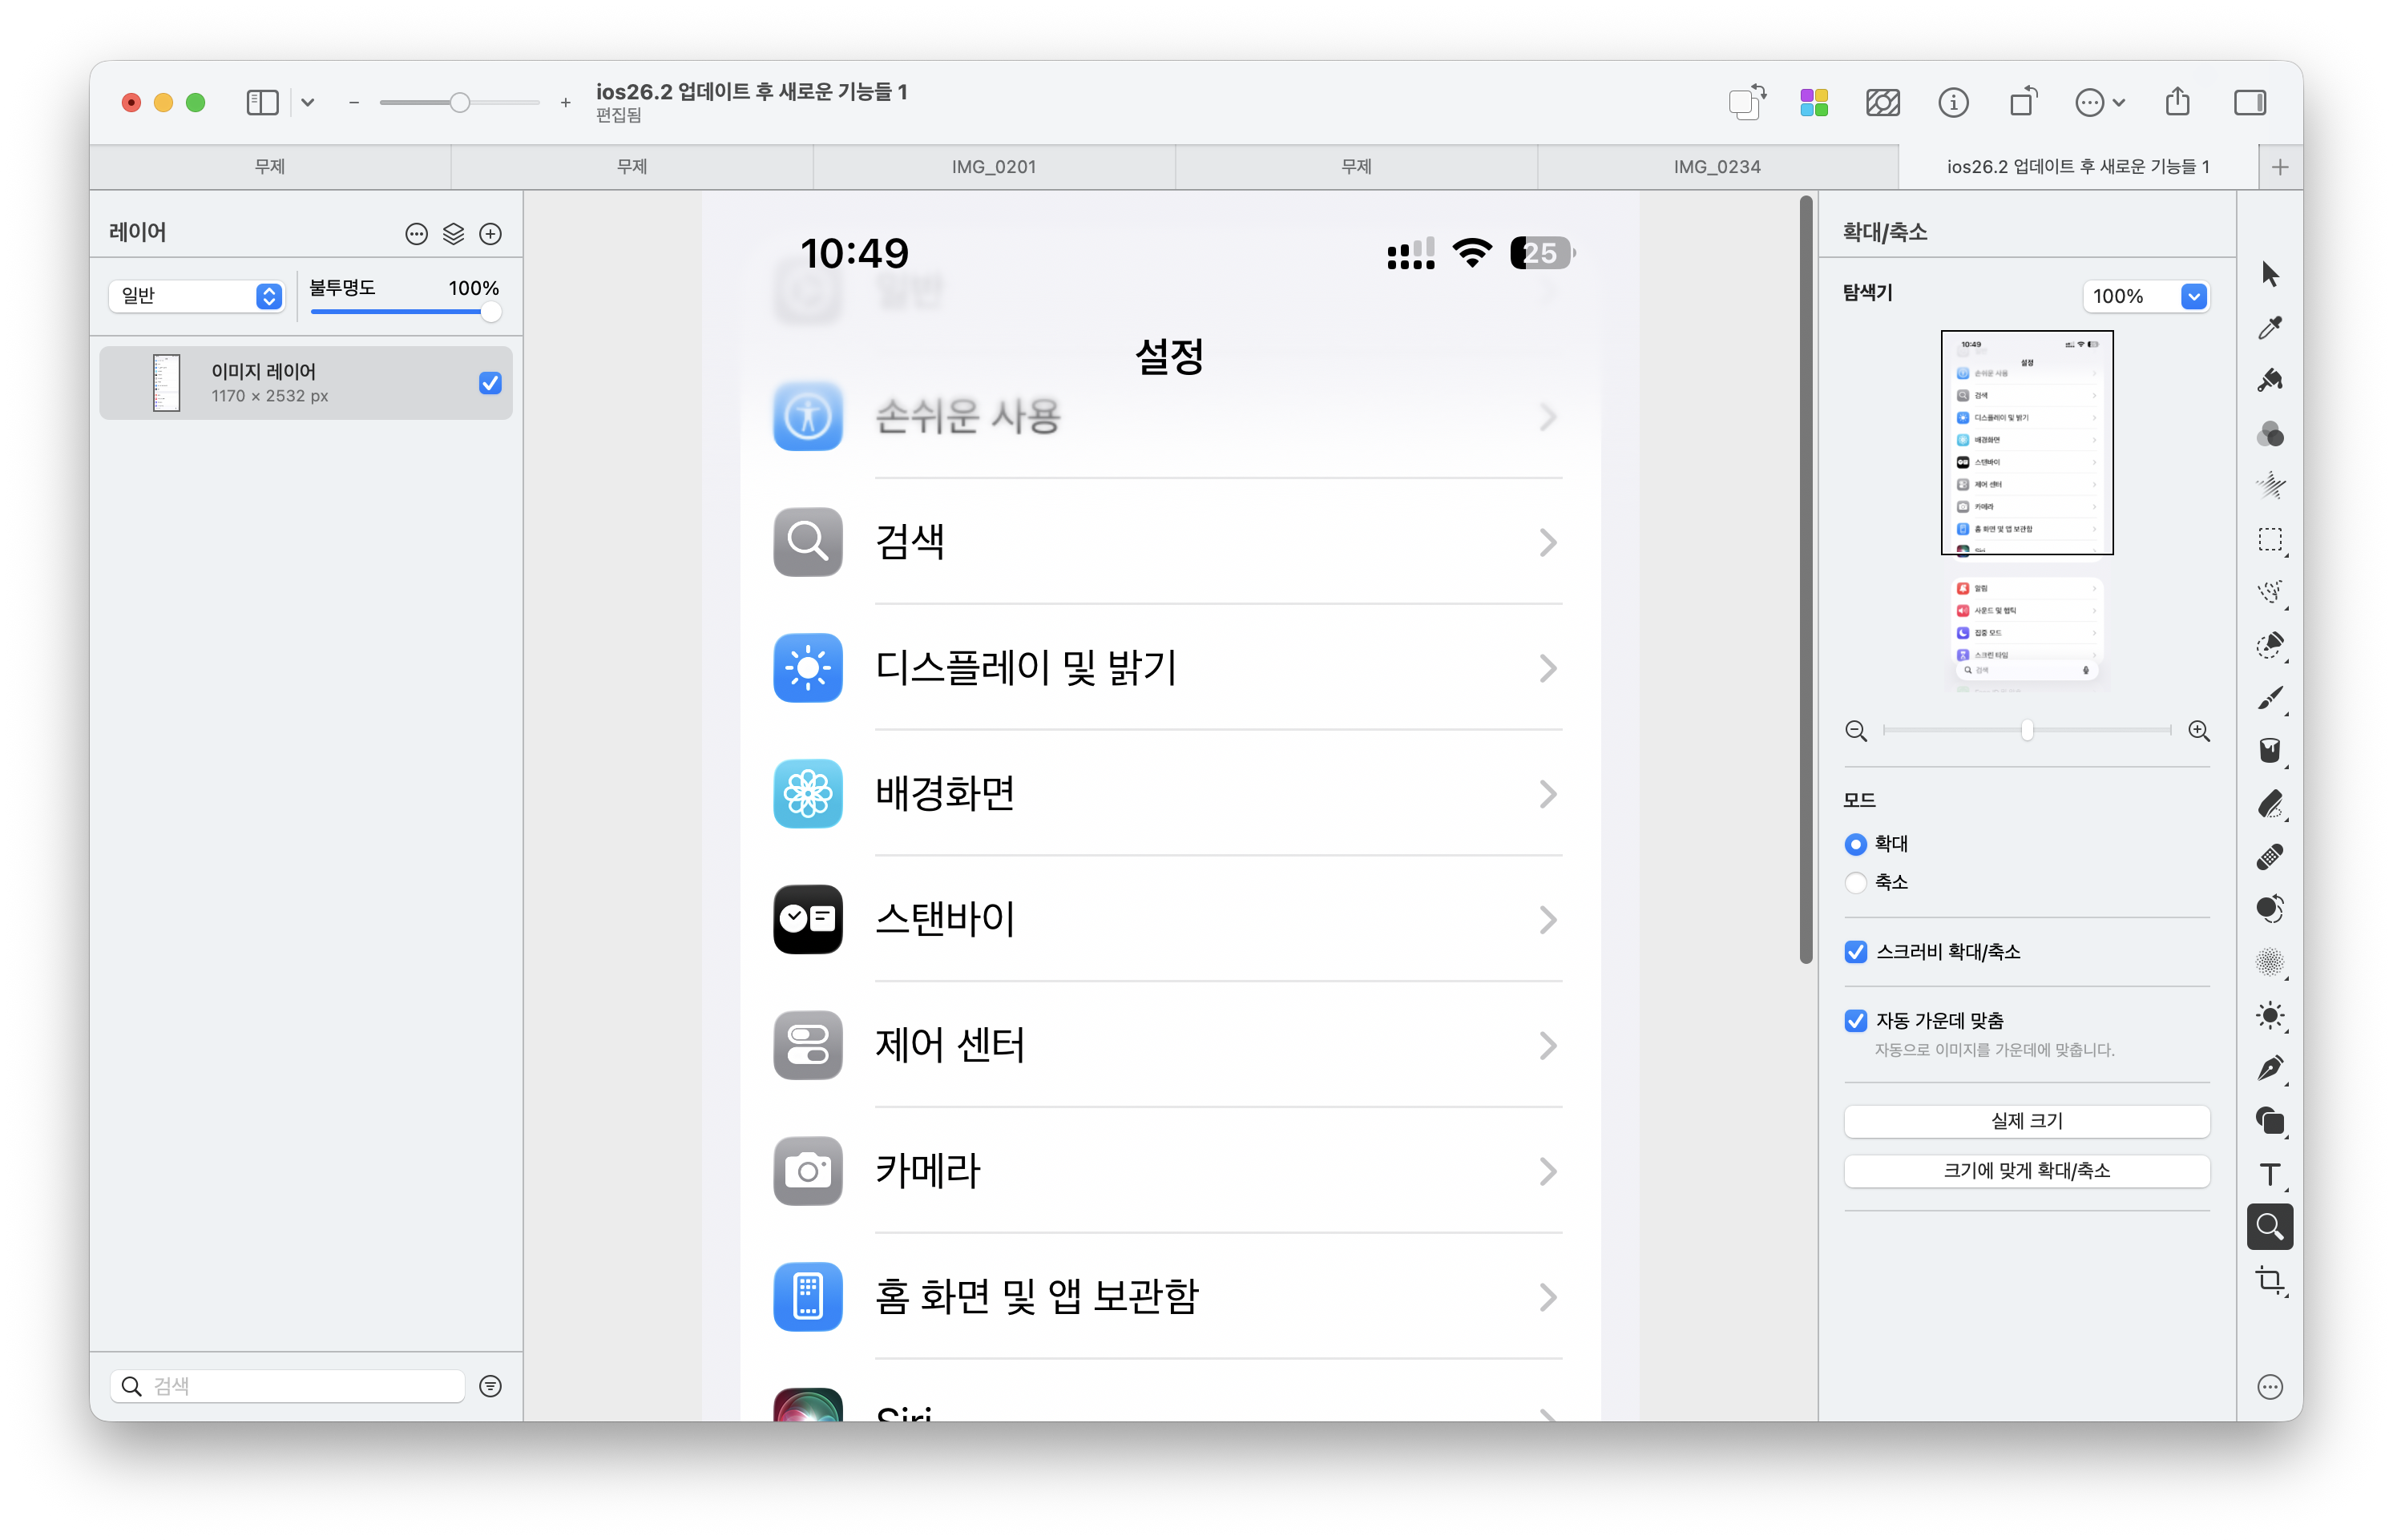Toggle visibility of 이미지 레이어
Viewport: 2393px width, 1540px height.
490,383
